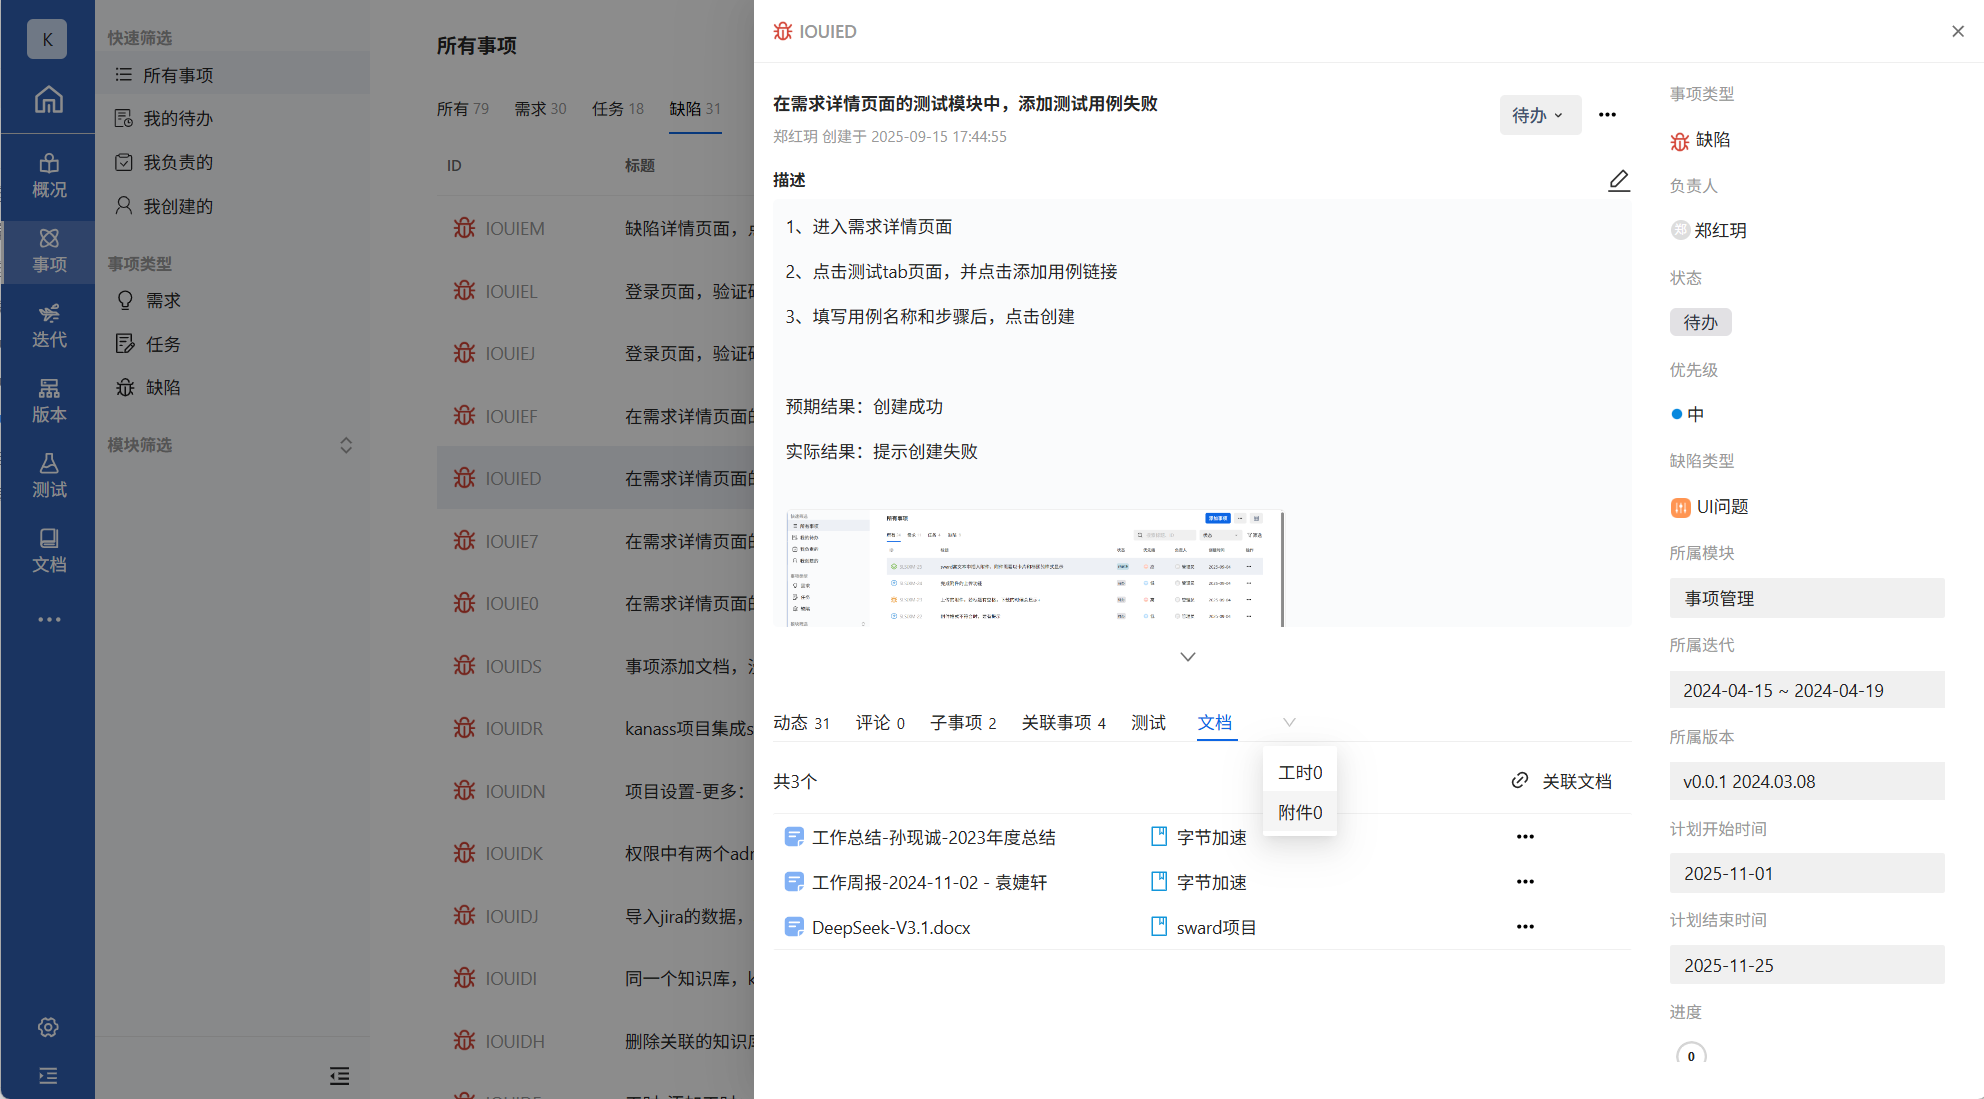Collapse the more-tabs dropdown arrow
Viewport: 1984px width, 1099px height.
pyautogui.click(x=1289, y=722)
